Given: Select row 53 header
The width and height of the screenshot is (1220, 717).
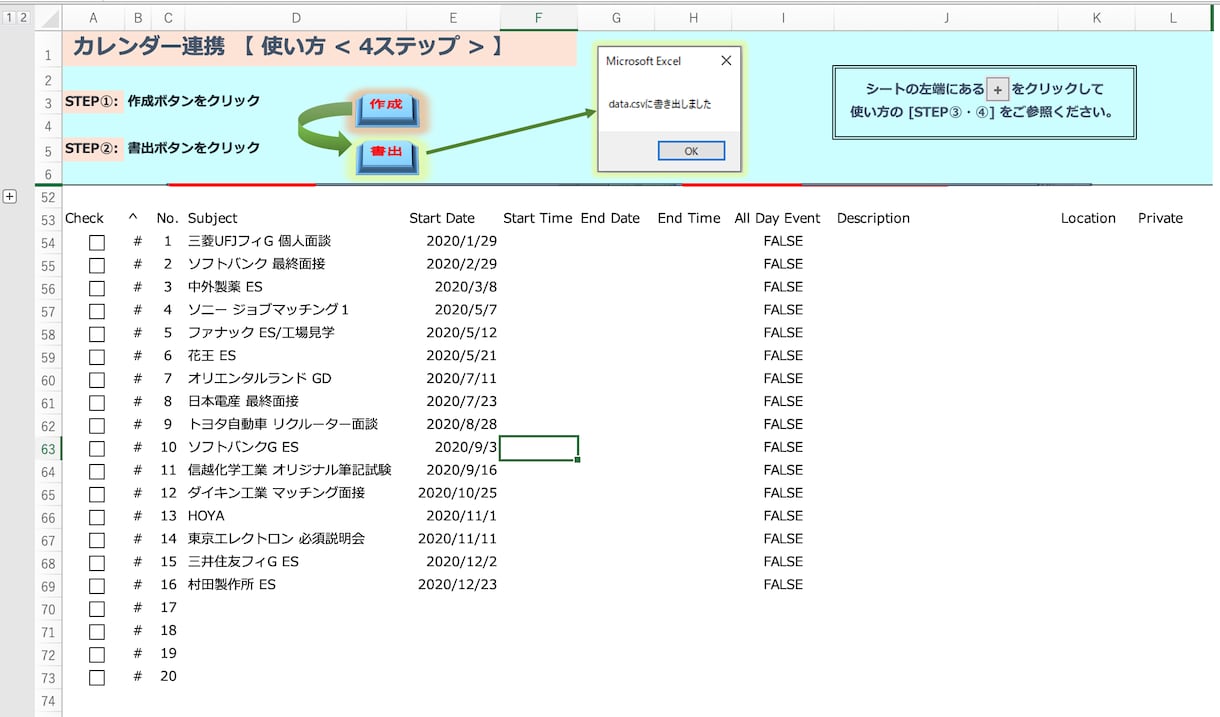Looking at the screenshot, I should click(48, 220).
